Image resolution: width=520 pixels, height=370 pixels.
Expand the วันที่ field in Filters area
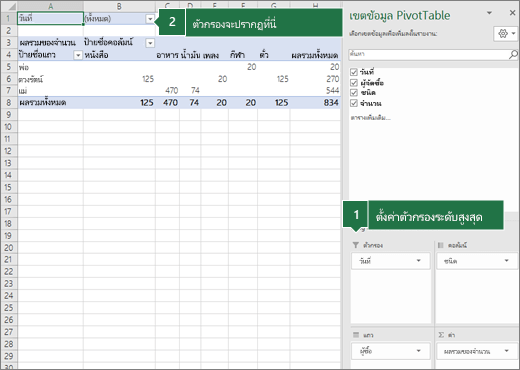[418, 261]
